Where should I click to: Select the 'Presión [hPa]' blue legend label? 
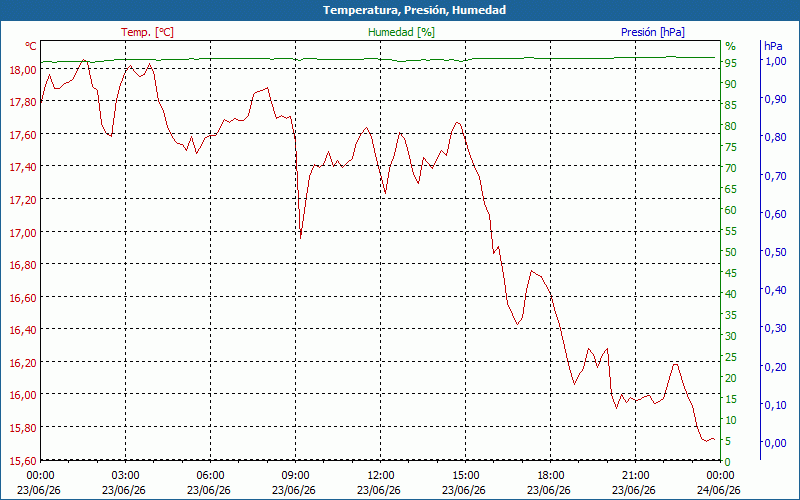point(653,32)
